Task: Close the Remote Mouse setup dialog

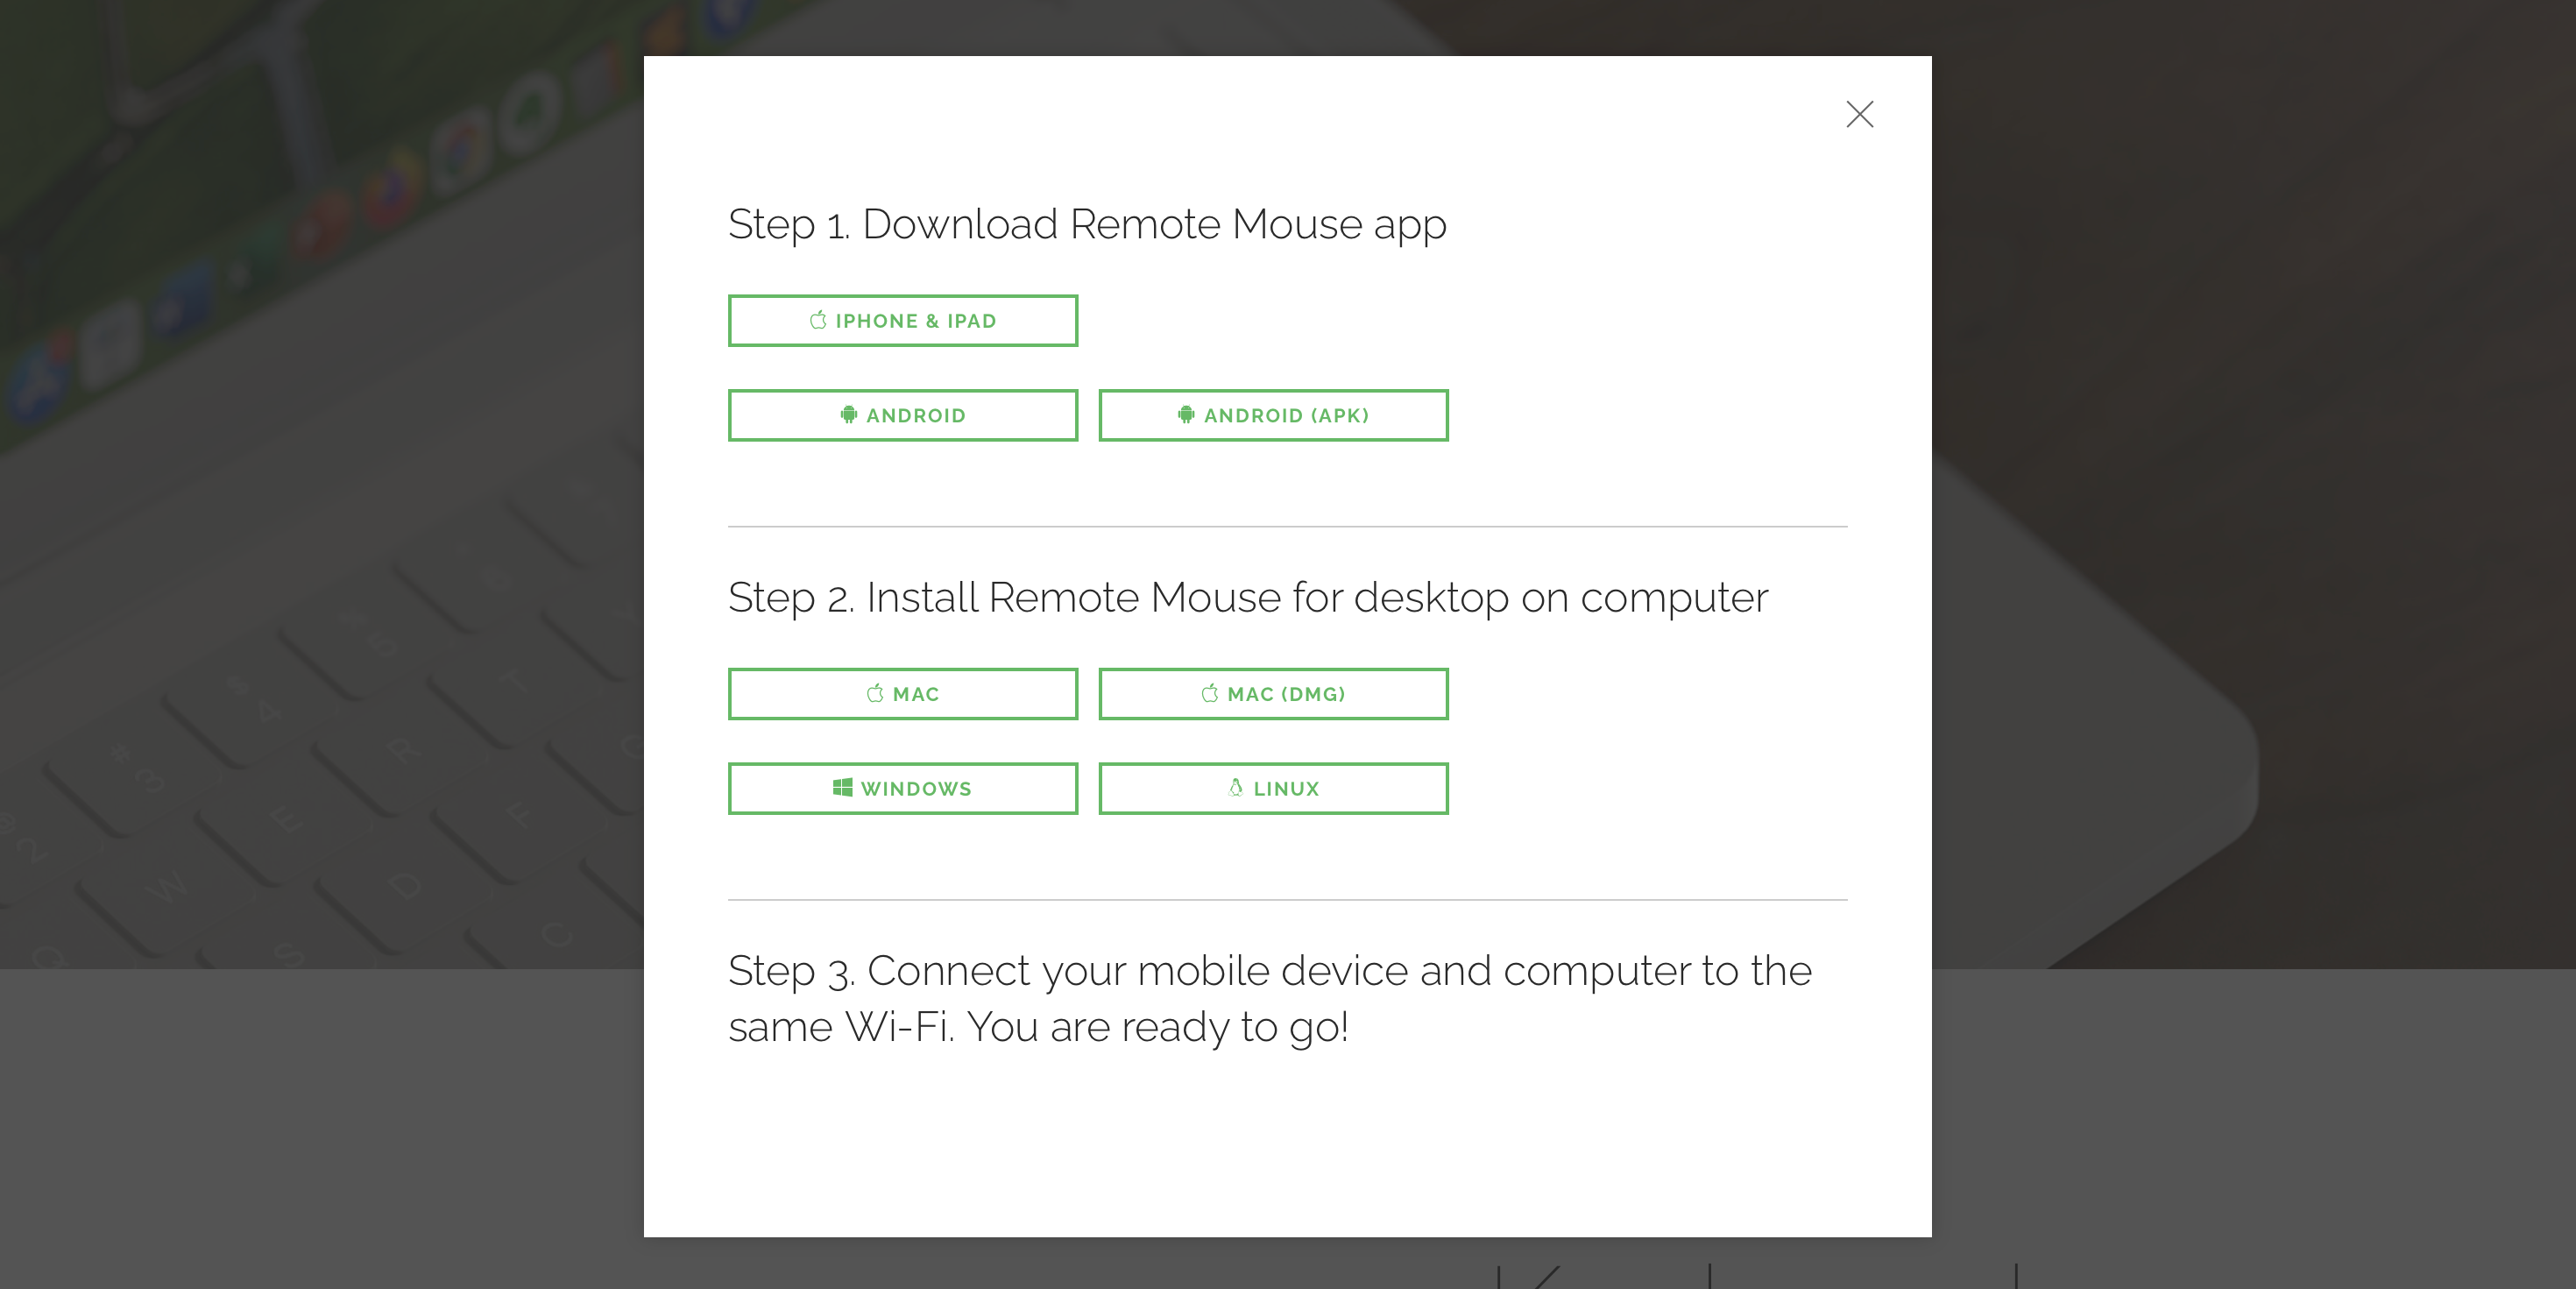Action: [1859, 113]
